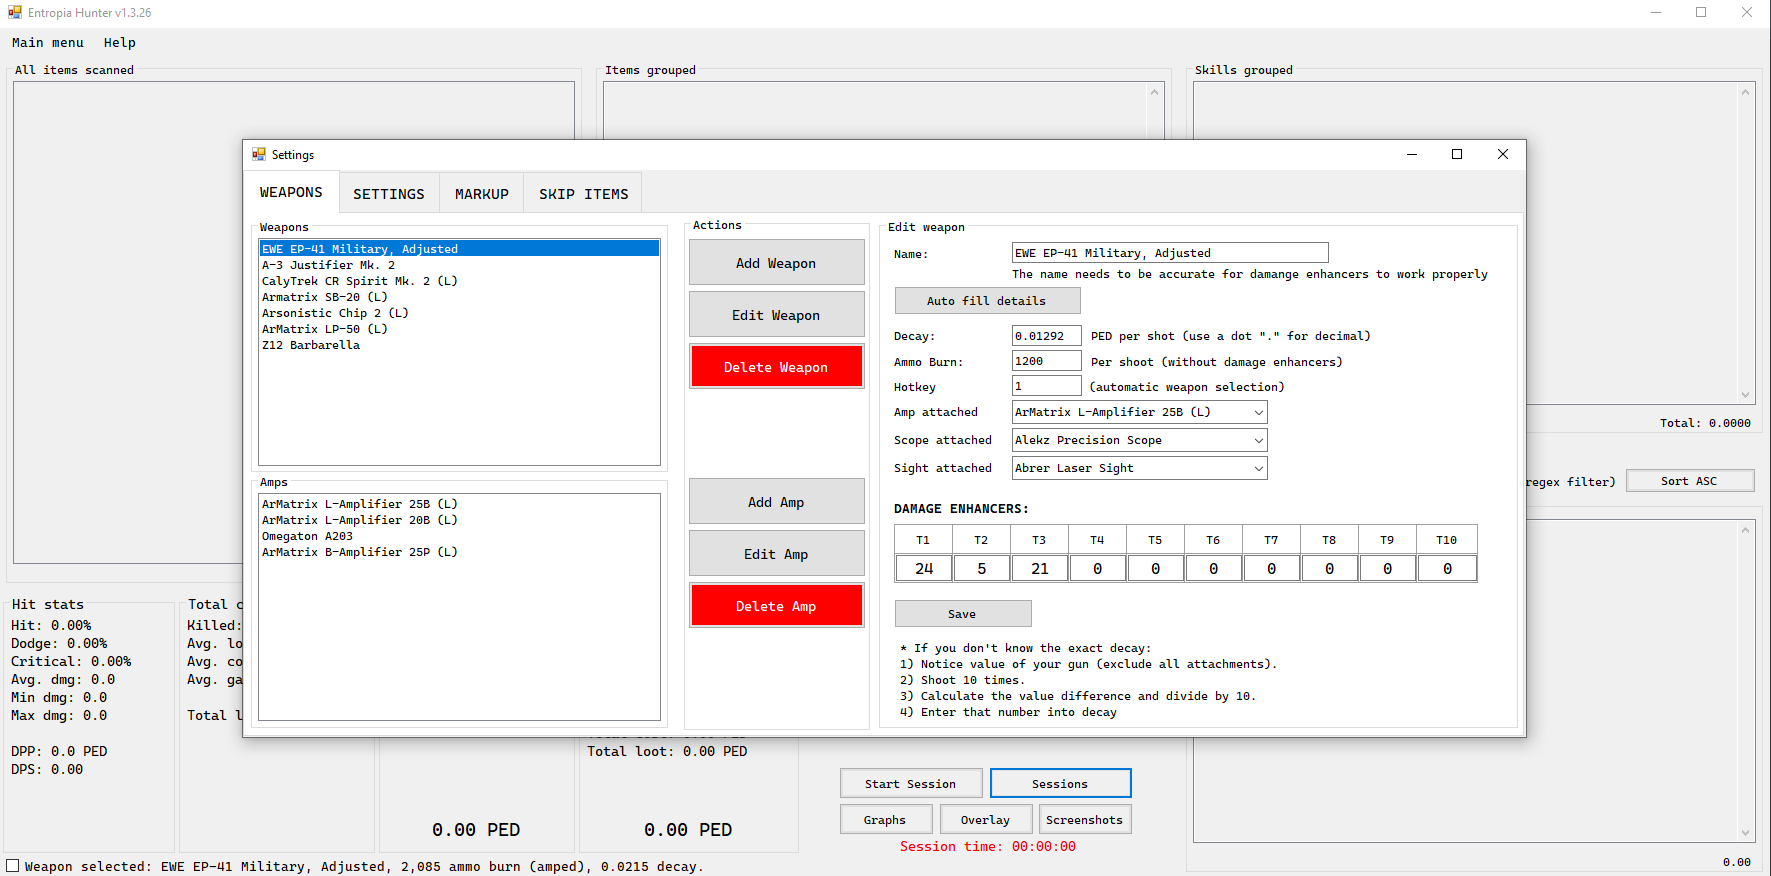Viewport: 1771px width, 876px height.
Task: Click the Edit Amp button
Action: 776,554
